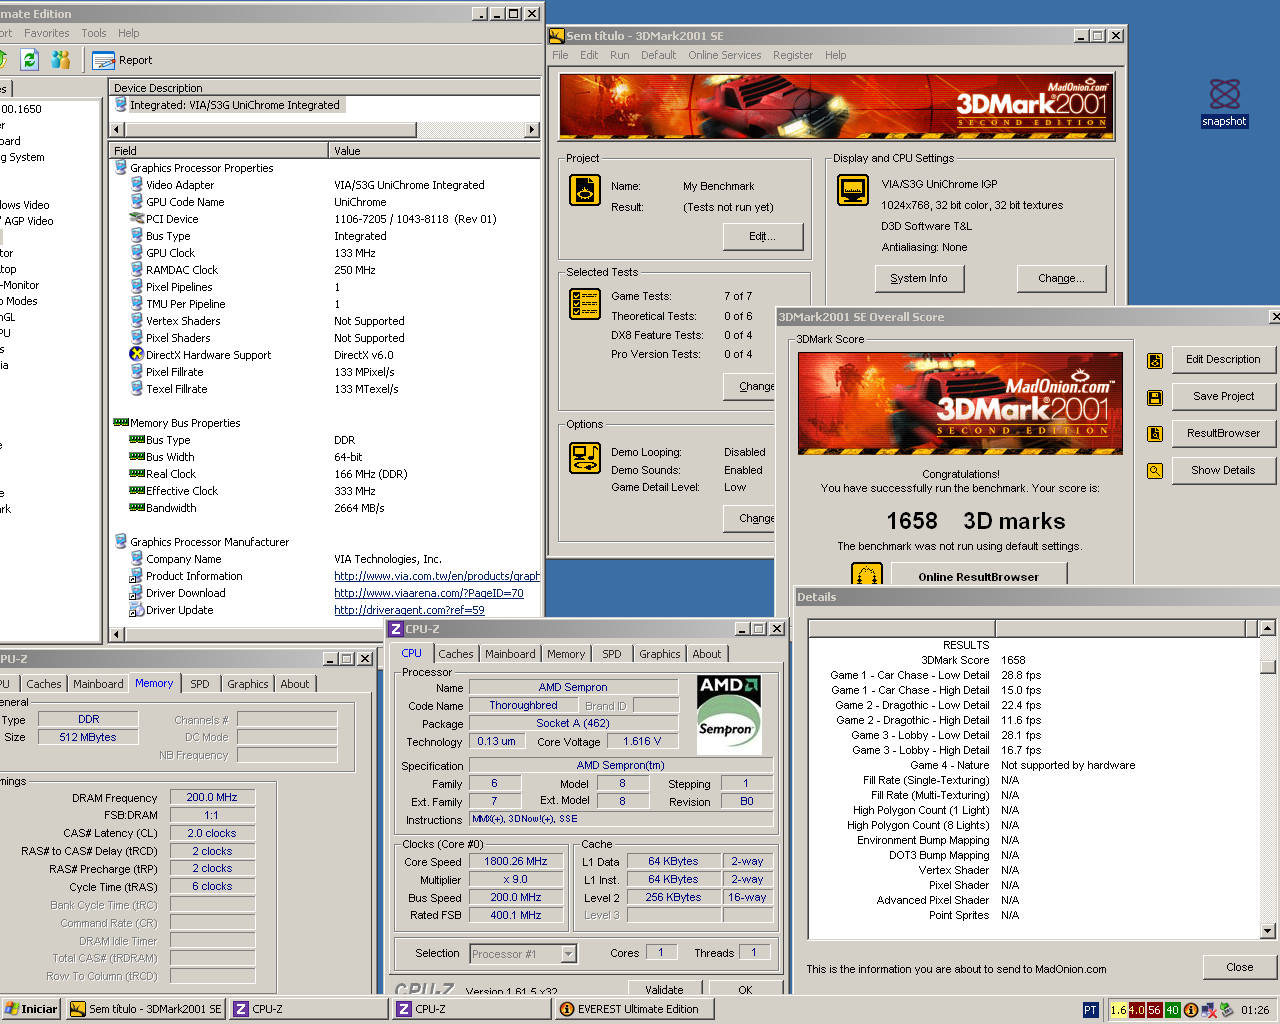The image size is (1280, 1024).
Task: Click the PT language indicator in system tray
Action: click(x=1090, y=1010)
